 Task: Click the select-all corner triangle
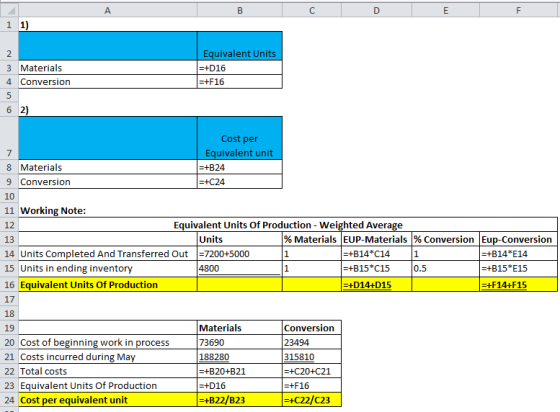coord(9,10)
